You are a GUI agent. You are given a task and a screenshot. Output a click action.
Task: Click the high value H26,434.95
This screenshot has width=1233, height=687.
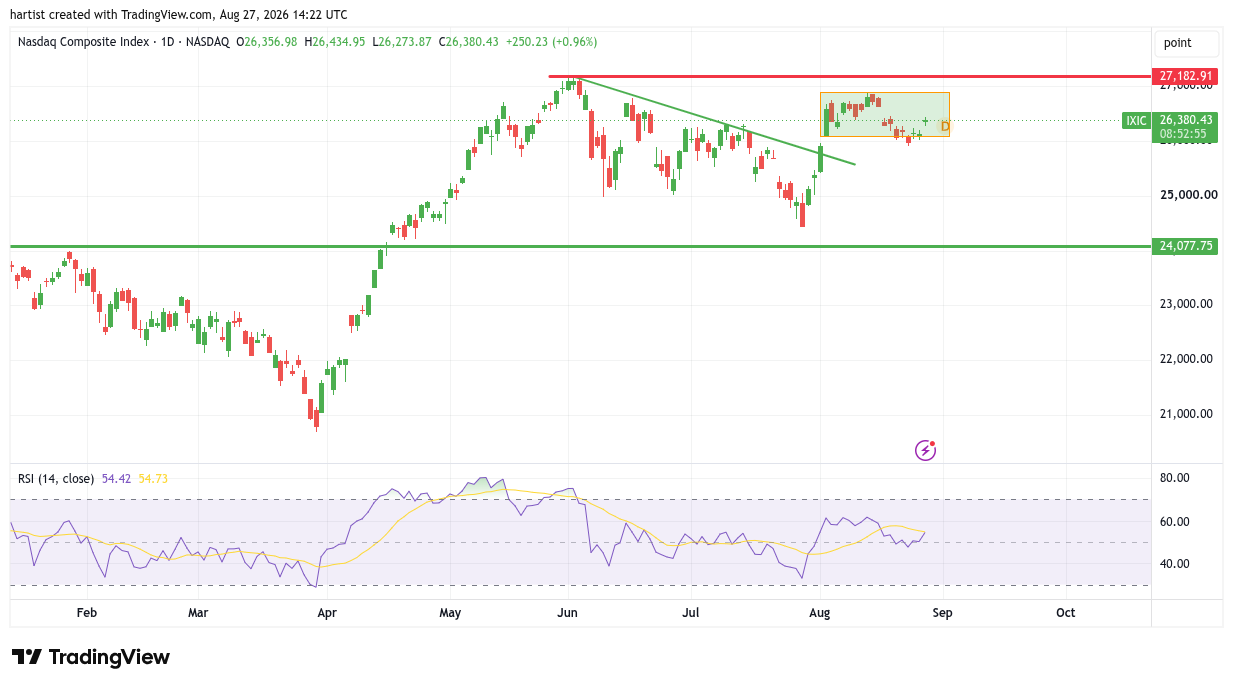click(335, 42)
